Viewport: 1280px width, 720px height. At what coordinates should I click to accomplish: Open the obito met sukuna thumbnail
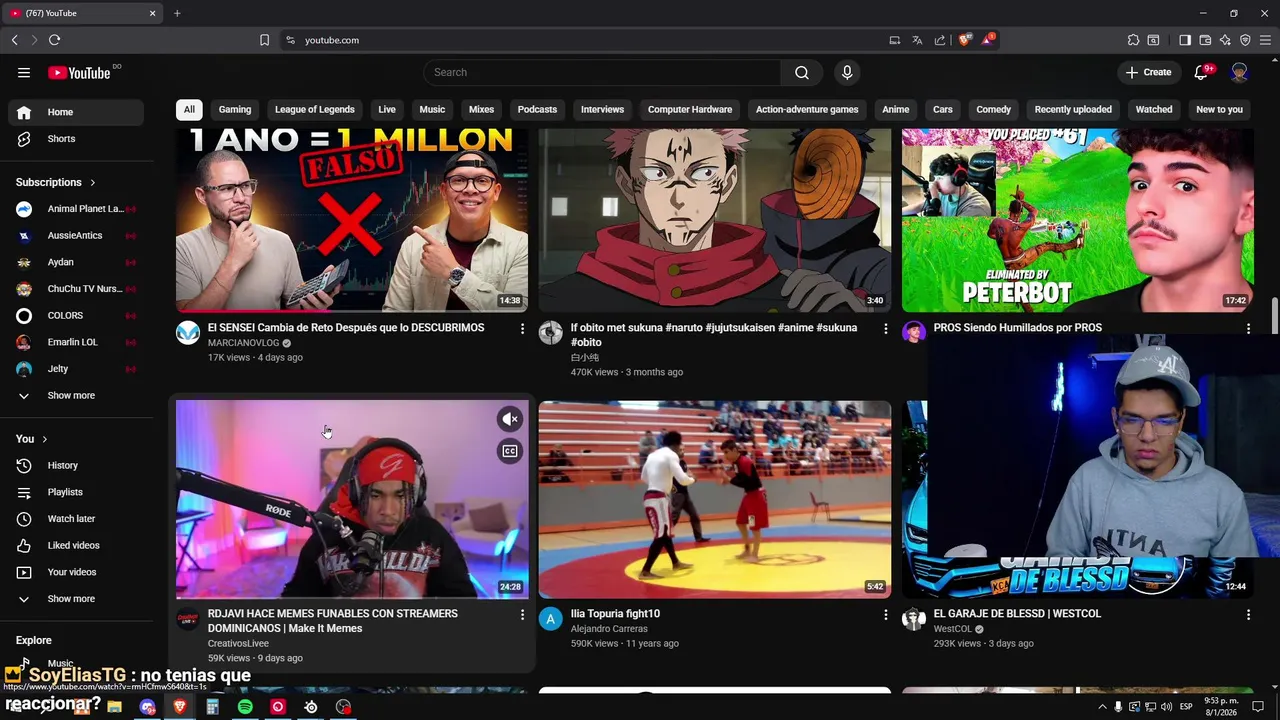tap(715, 220)
